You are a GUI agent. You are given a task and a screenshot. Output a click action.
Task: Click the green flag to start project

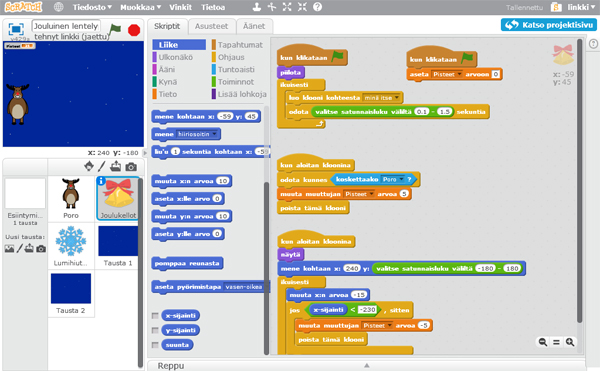[115, 29]
